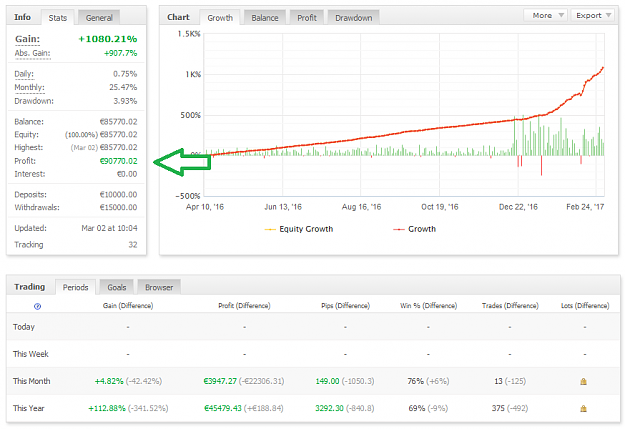Click This Year trades count 375
The width and height of the screenshot is (625, 429).
pyautogui.click(x=498, y=408)
